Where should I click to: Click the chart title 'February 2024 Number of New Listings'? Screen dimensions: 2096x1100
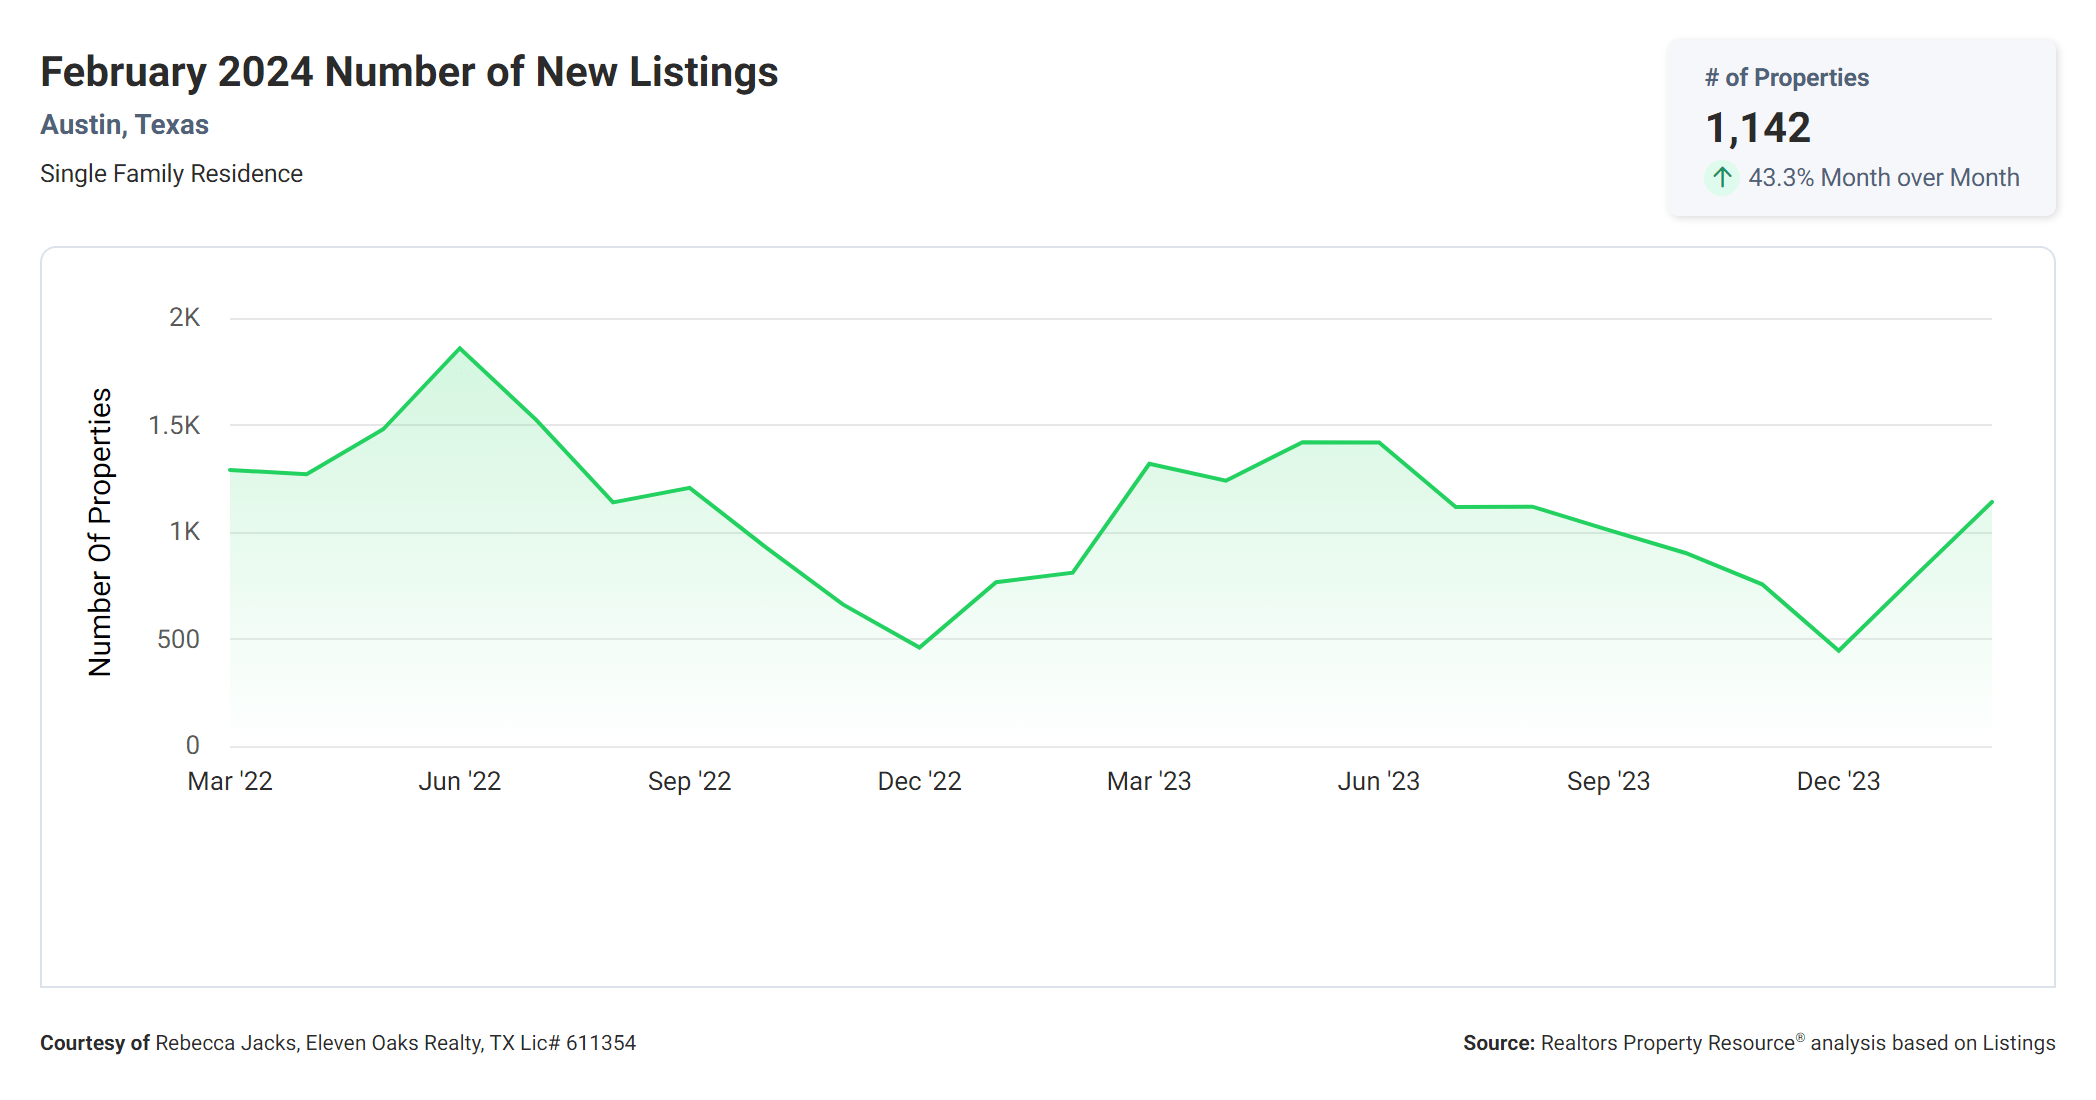pyautogui.click(x=409, y=72)
